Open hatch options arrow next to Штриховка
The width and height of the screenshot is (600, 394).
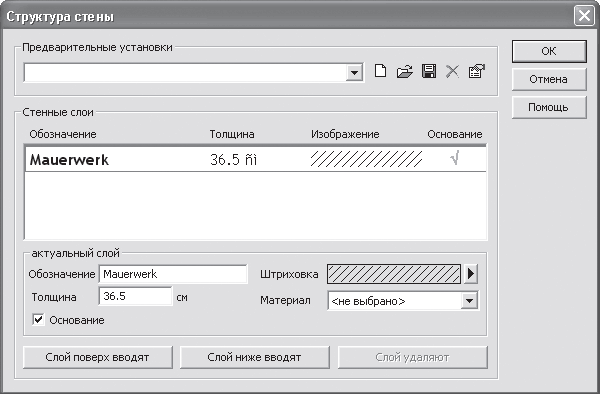[471, 274]
